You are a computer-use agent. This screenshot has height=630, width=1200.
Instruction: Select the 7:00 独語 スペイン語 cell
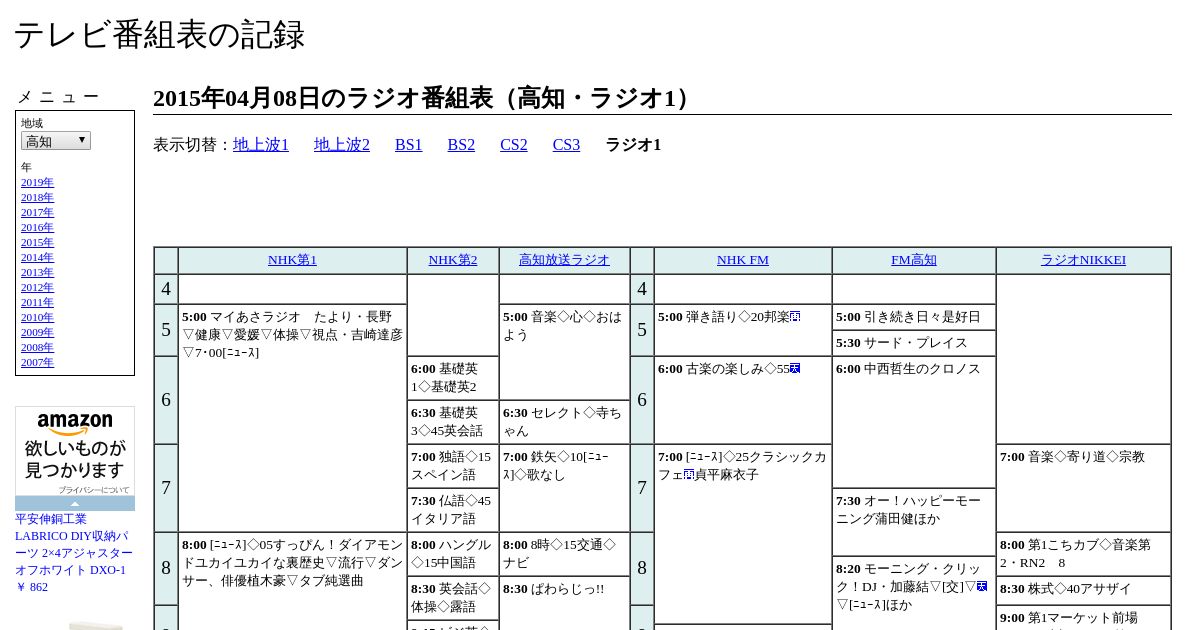pyautogui.click(x=453, y=466)
